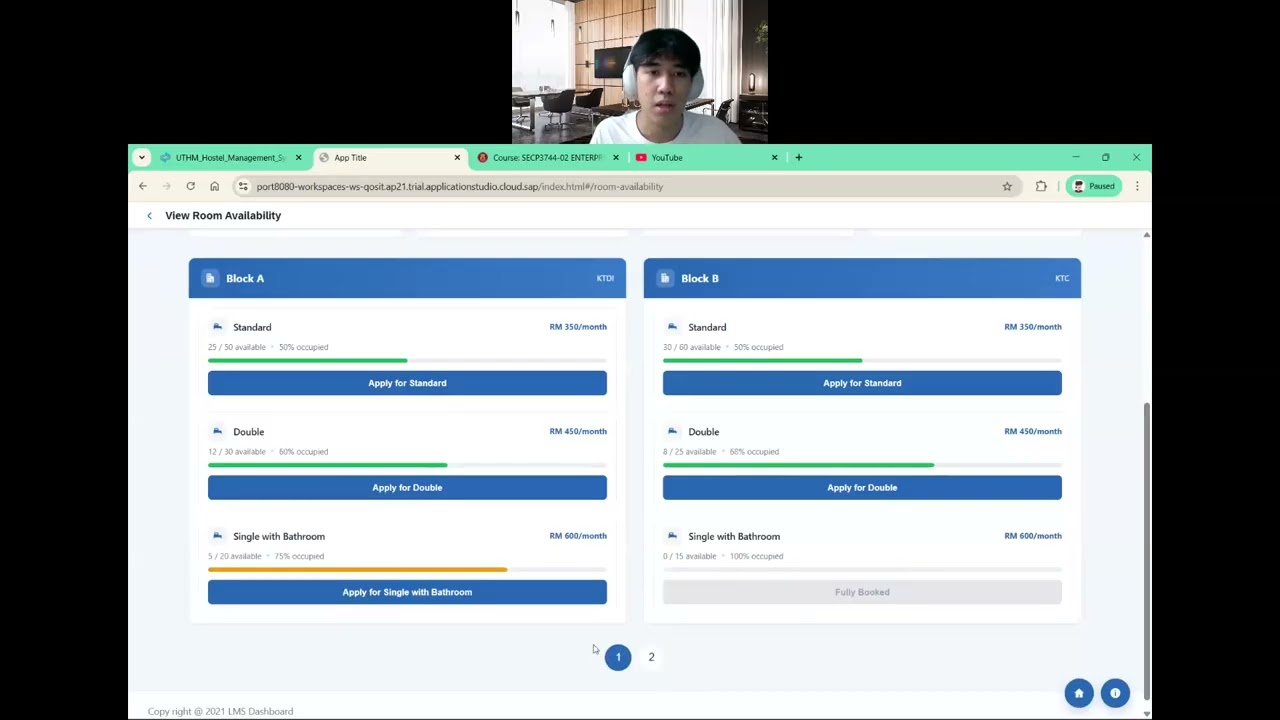Close the YouTube tab
1280x720 pixels.
pos(774,157)
